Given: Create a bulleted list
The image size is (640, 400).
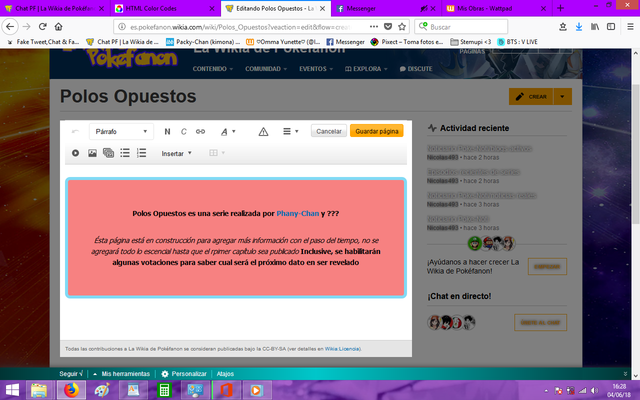Looking at the screenshot, I should tap(125, 153).
